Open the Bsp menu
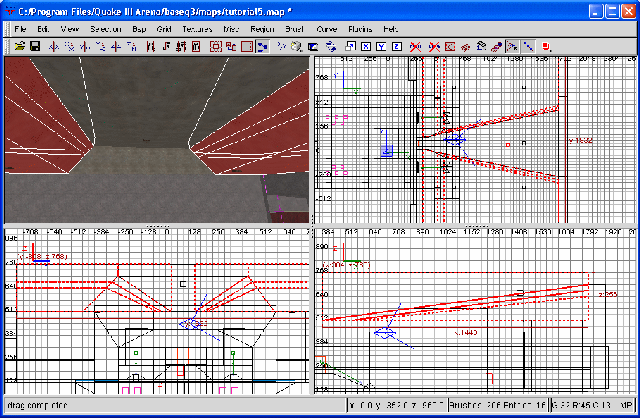This screenshot has height=418, width=640. click(139, 29)
